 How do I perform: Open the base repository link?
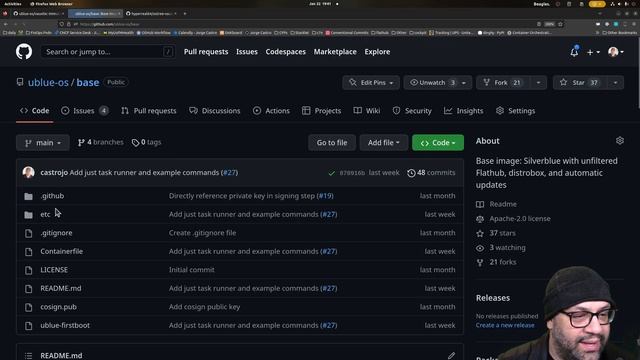88,82
